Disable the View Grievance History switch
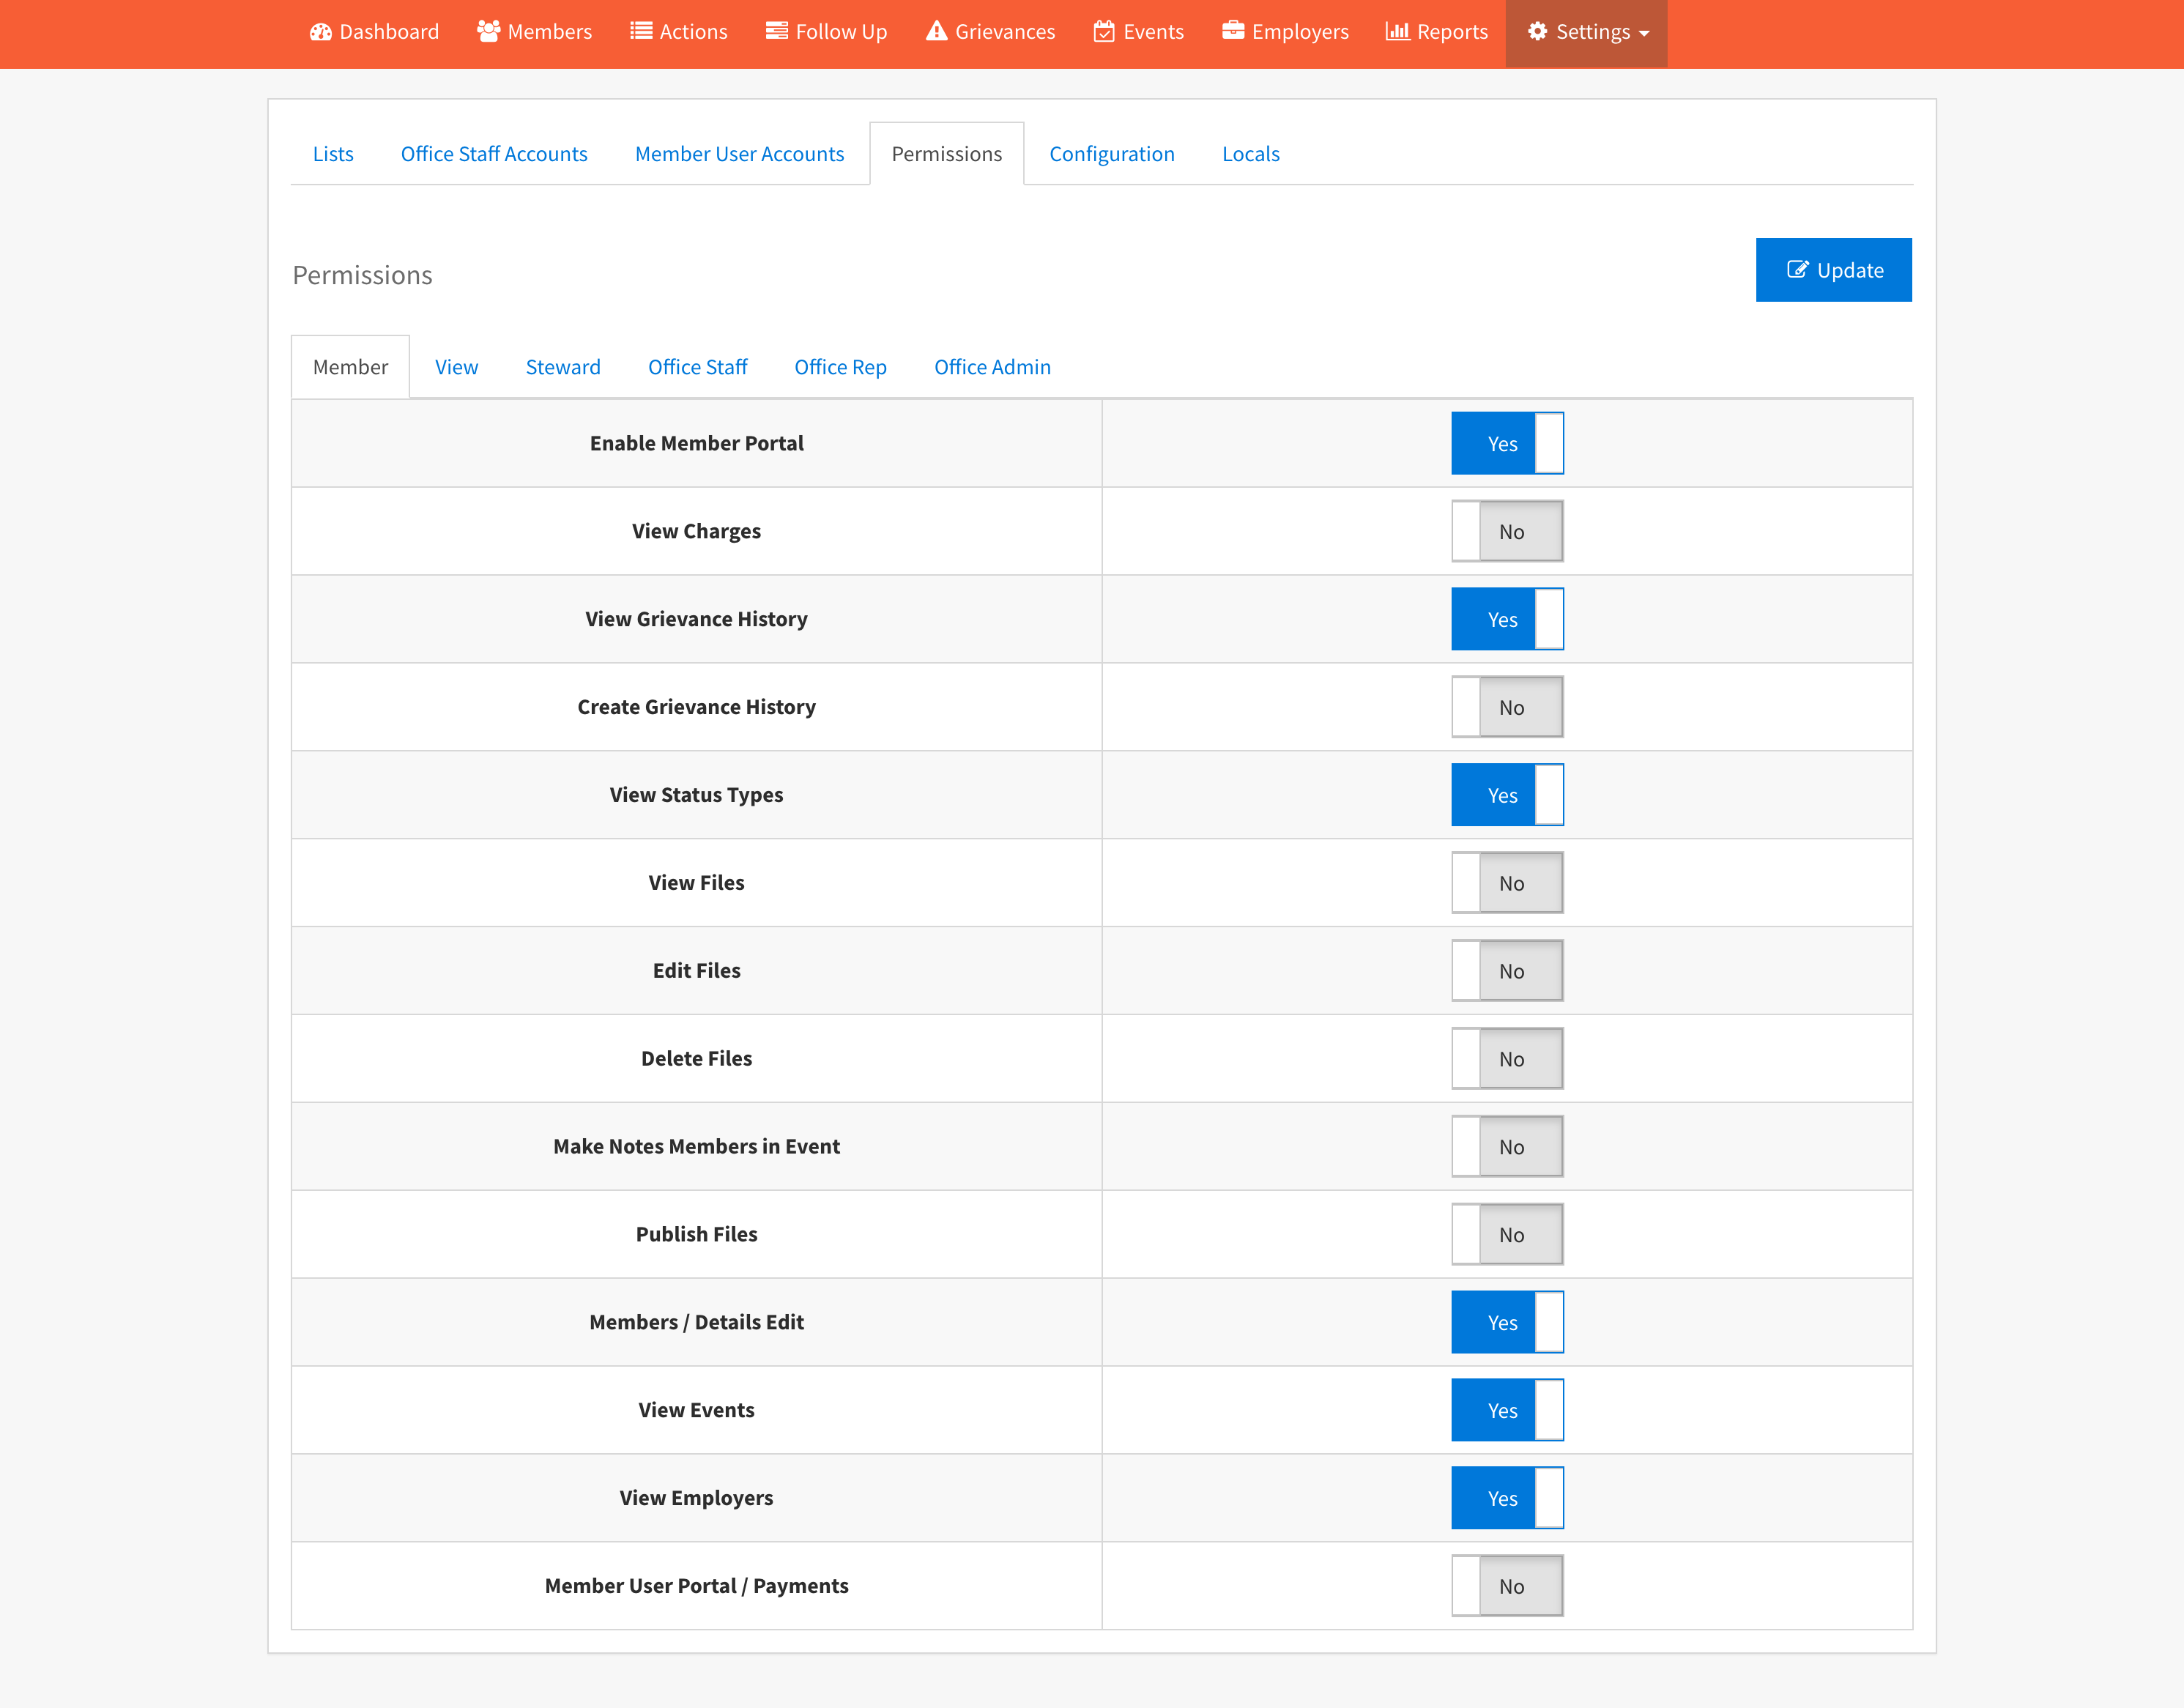 [1507, 619]
